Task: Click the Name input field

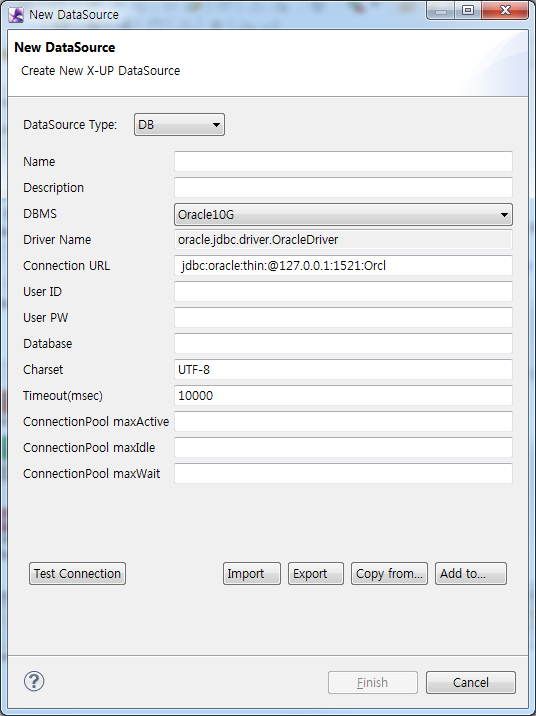Action: 343,162
